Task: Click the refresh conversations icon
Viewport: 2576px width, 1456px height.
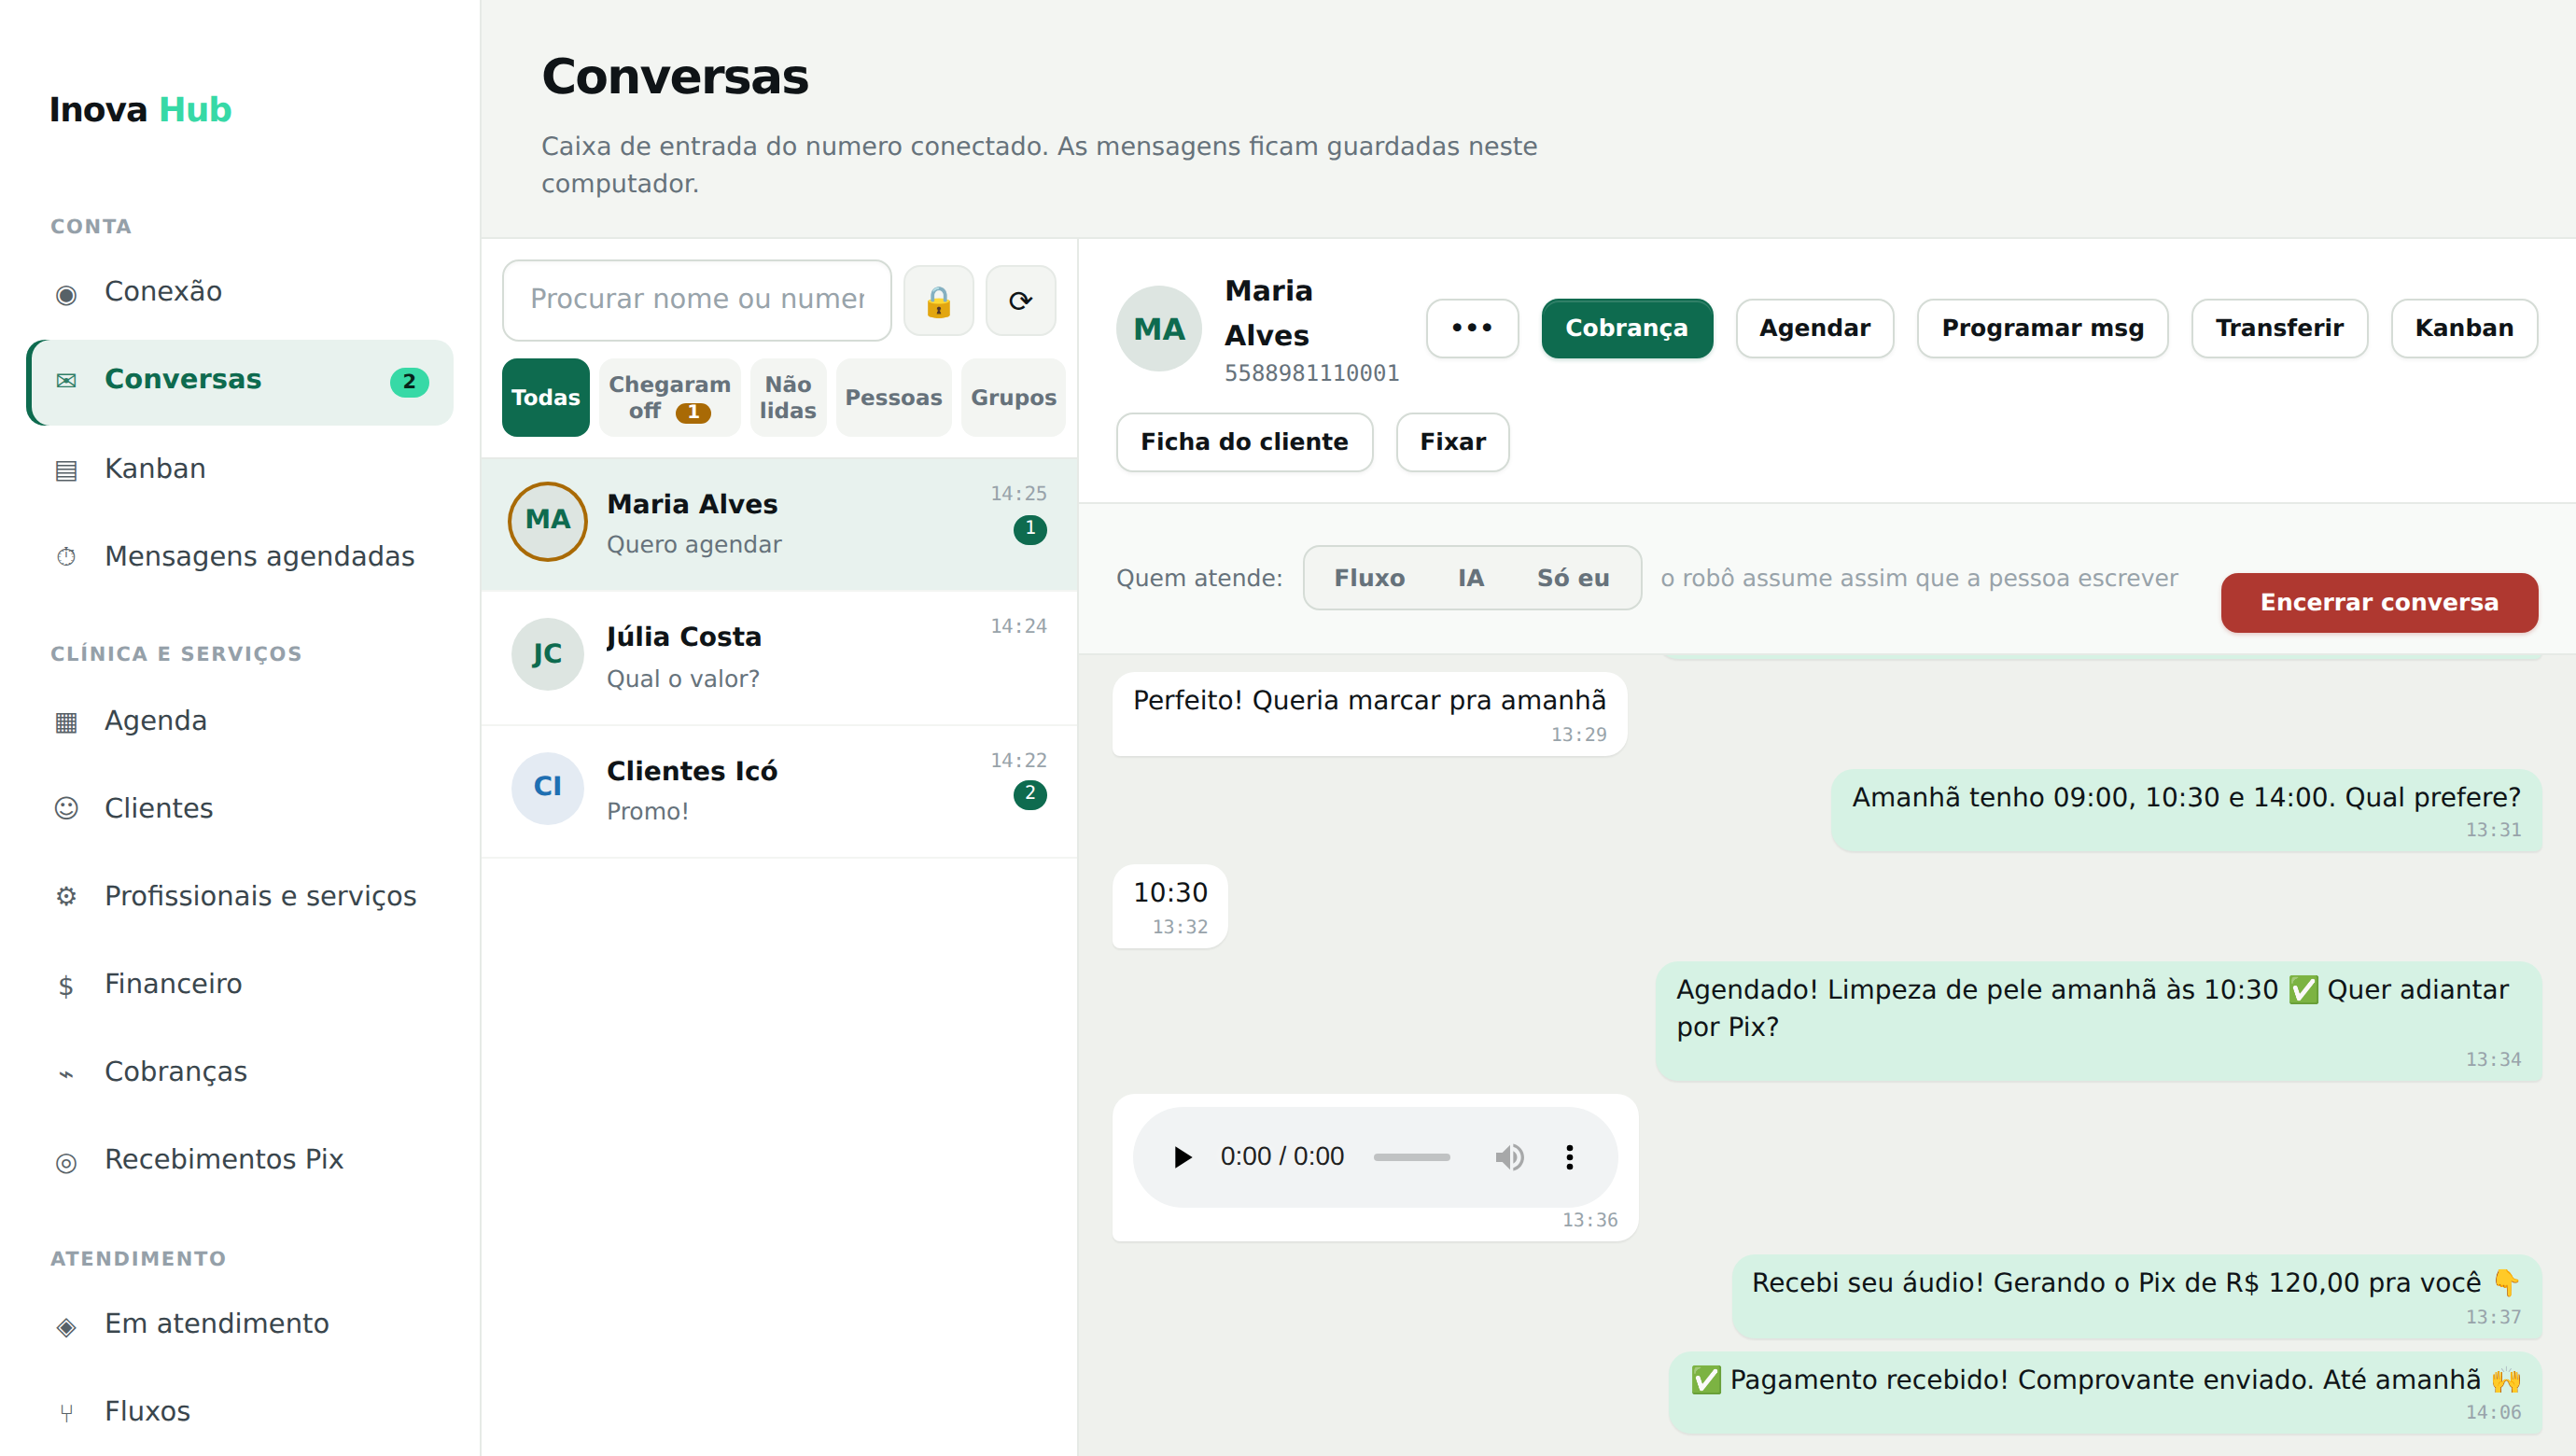Action: pos(1020,300)
